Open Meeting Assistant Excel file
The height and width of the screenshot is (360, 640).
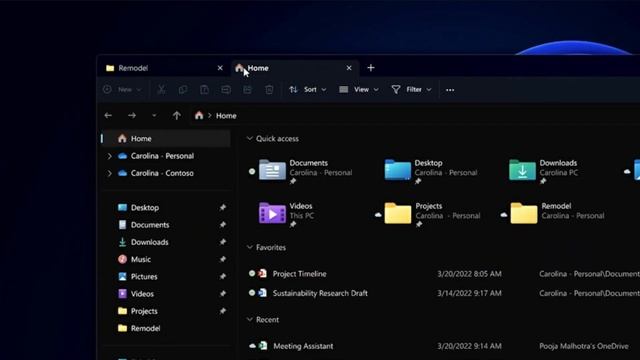point(303,346)
